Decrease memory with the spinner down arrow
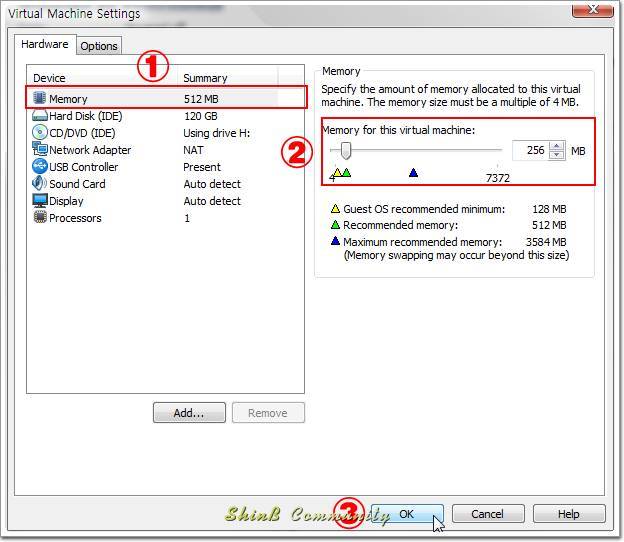Screen dimensions: 624x542 click(x=557, y=155)
